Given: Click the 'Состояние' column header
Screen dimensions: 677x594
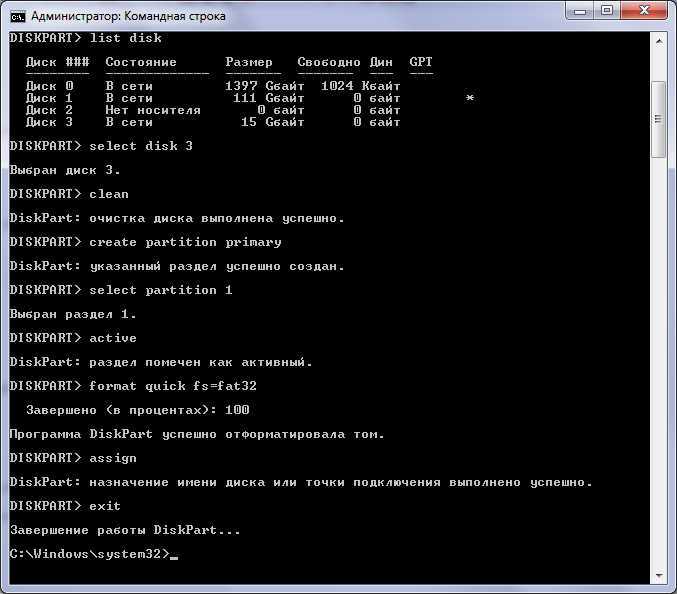Looking at the screenshot, I should tap(141, 62).
